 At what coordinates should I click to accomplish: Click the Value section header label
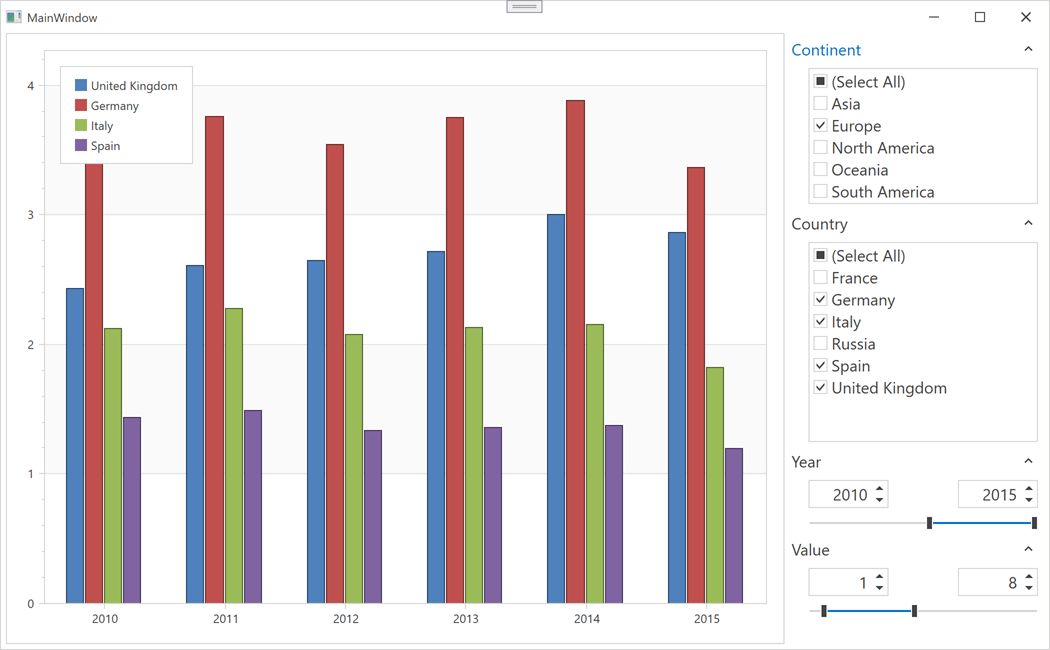pyautogui.click(x=810, y=550)
